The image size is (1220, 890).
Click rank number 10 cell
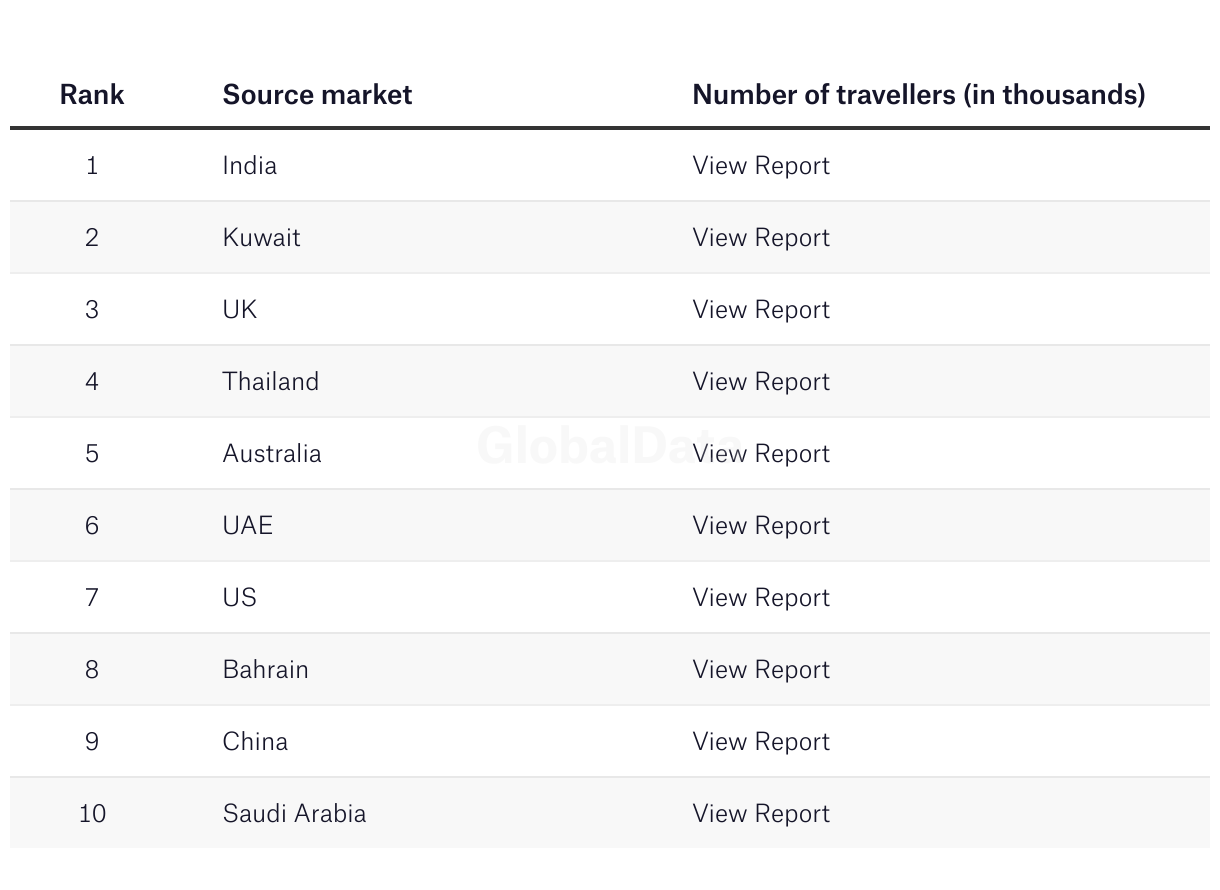pyautogui.click(x=92, y=814)
